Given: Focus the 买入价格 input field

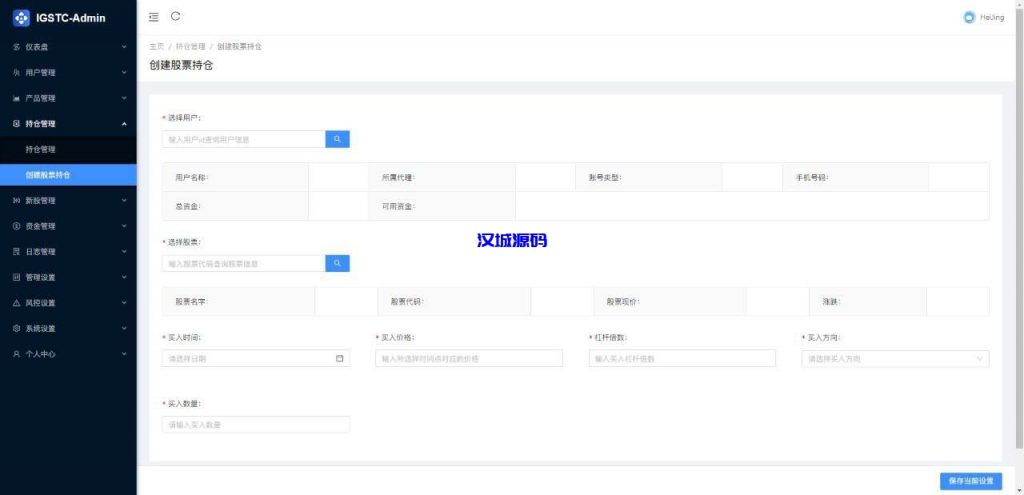Looking at the screenshot, I should 469,359.
